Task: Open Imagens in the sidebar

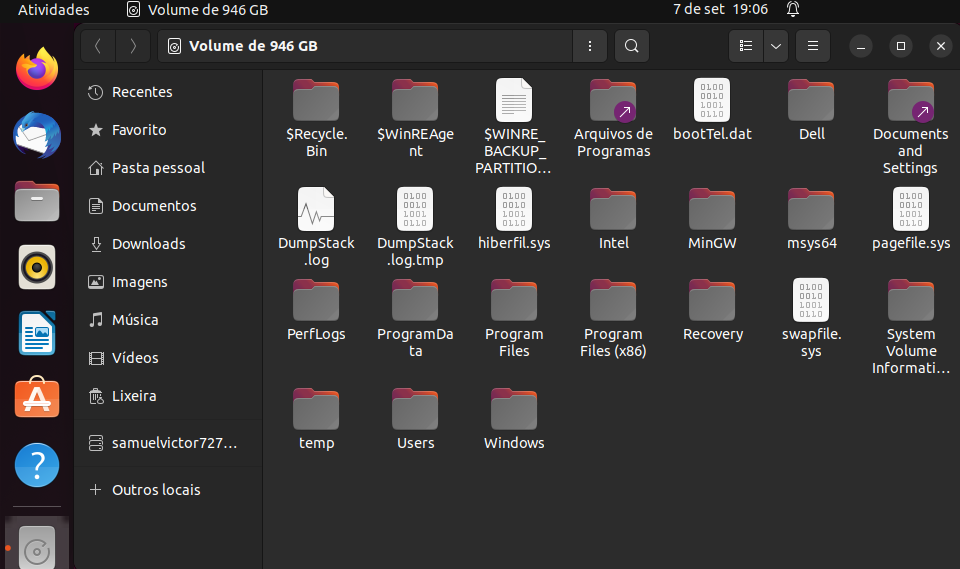Action: 168,282
